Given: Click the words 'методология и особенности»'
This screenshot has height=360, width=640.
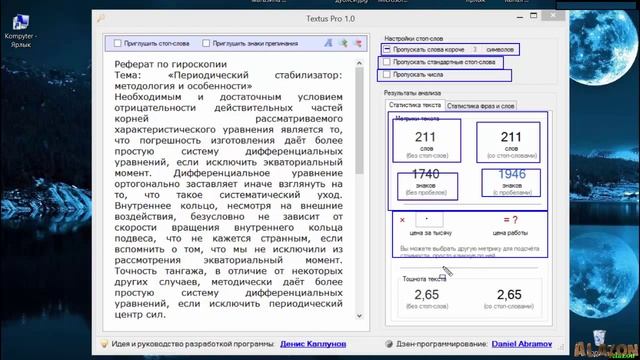Looking at the screenshot, I should 183,86.
